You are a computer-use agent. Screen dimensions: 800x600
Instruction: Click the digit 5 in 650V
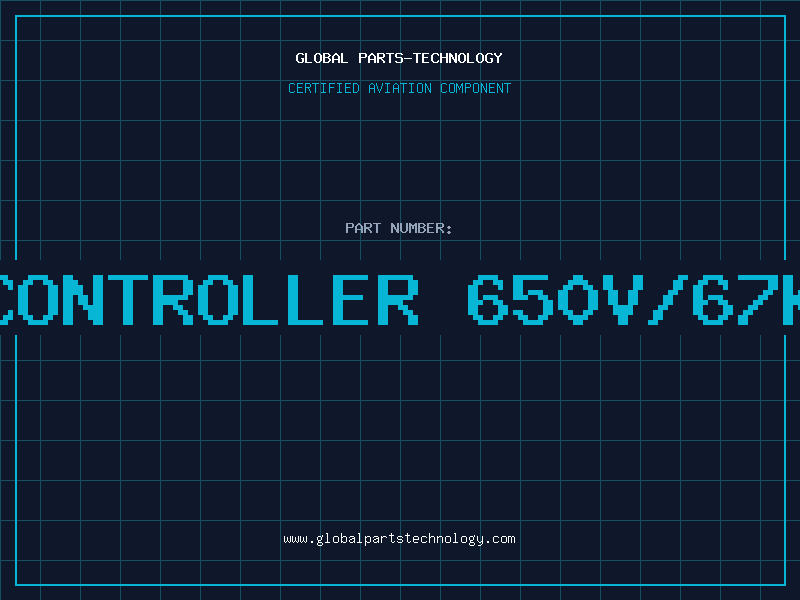(533, 300)
